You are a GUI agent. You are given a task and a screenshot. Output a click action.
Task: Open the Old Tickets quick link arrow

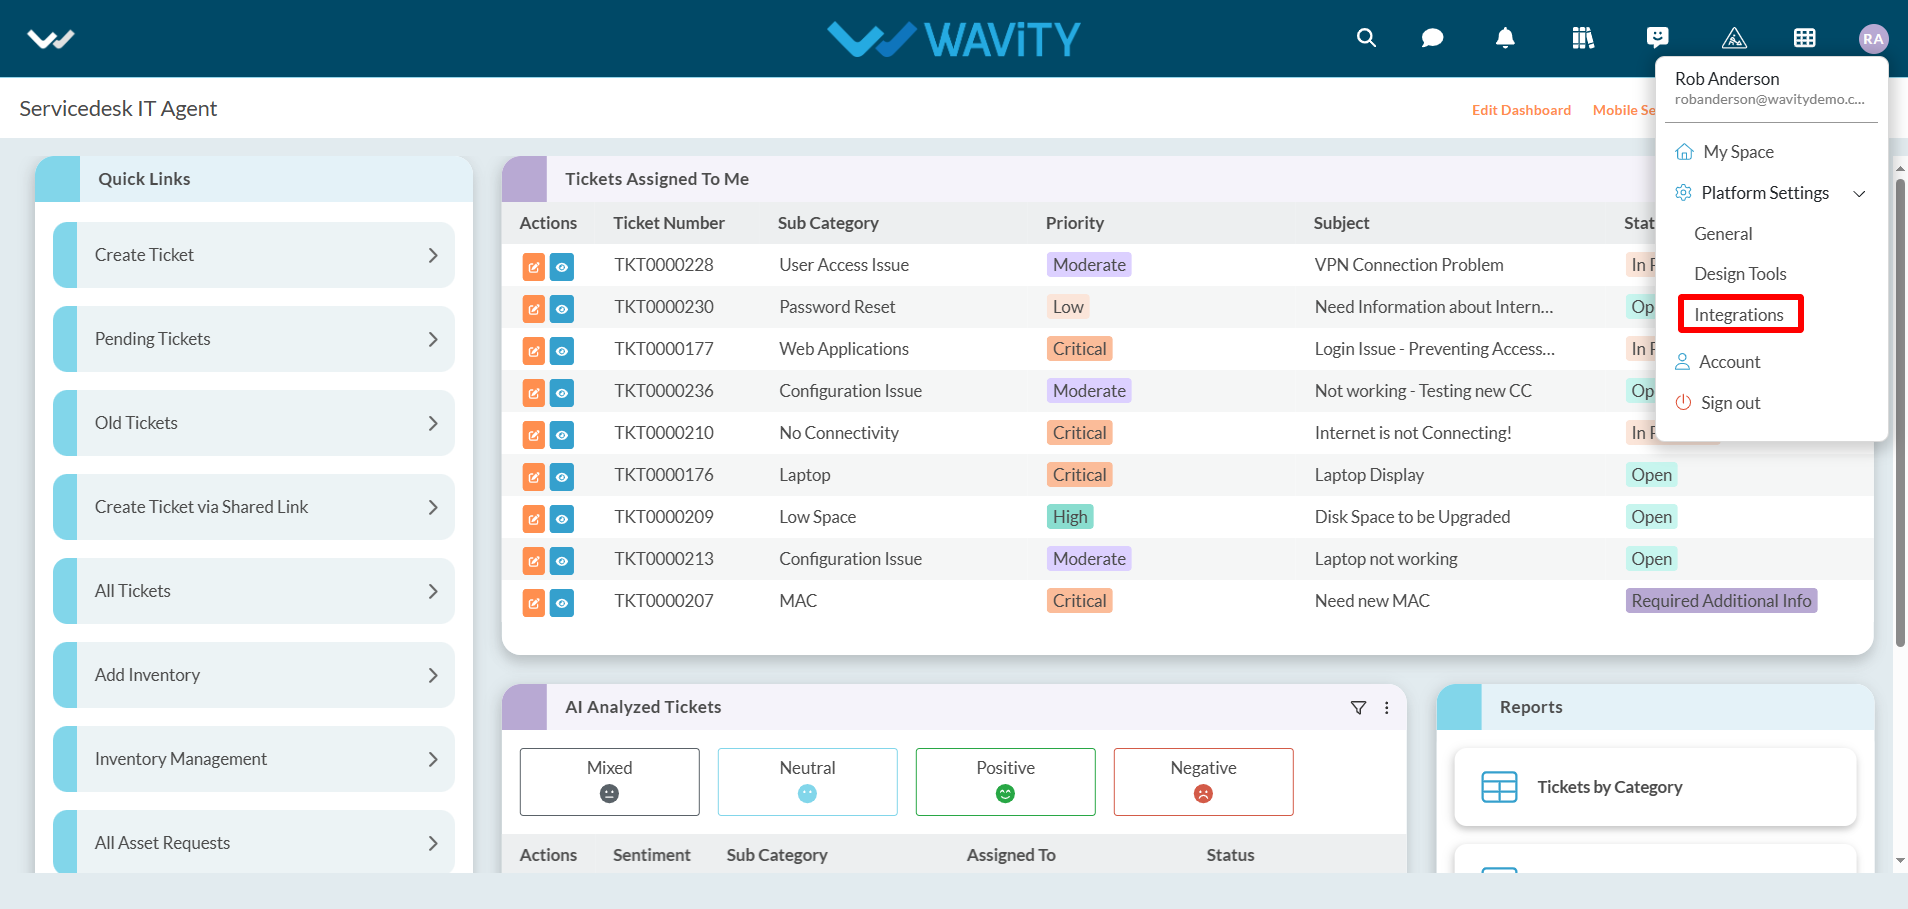pyautogui.click(x=433, y=423)
